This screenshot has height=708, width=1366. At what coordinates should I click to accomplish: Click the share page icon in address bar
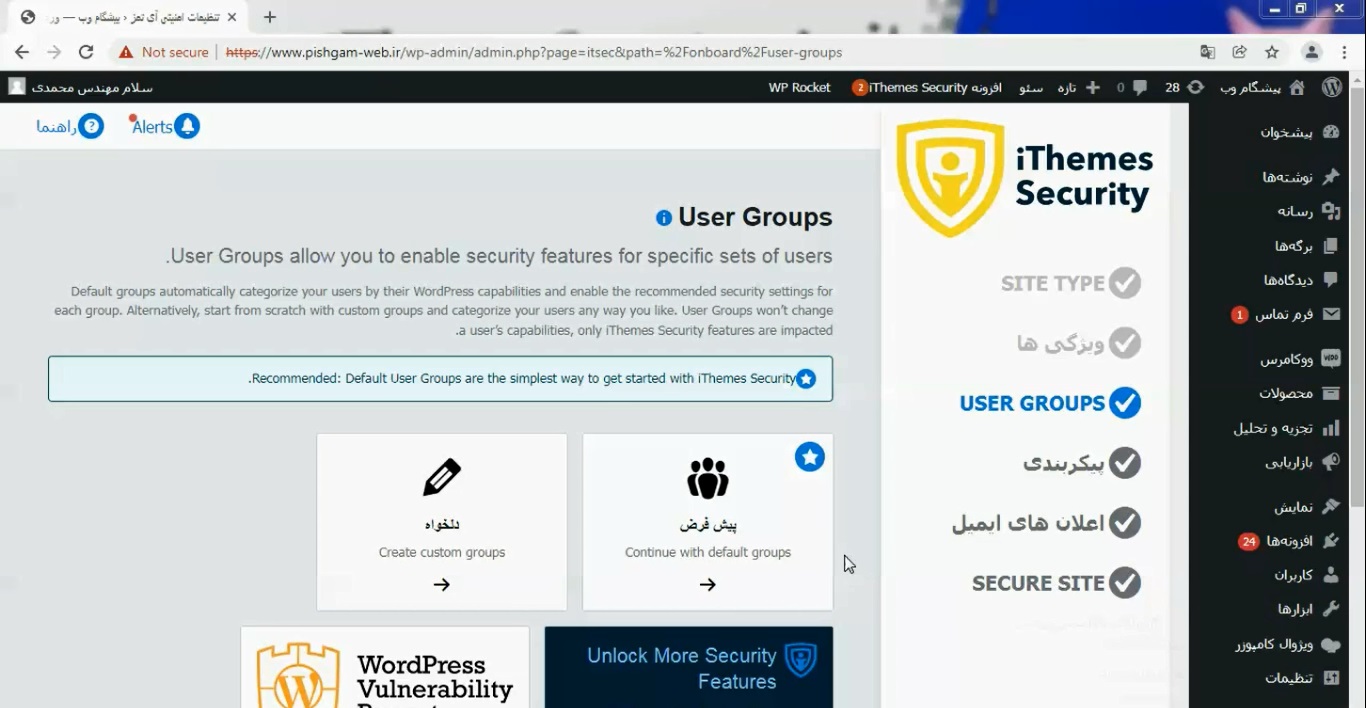click(1240, 52)
